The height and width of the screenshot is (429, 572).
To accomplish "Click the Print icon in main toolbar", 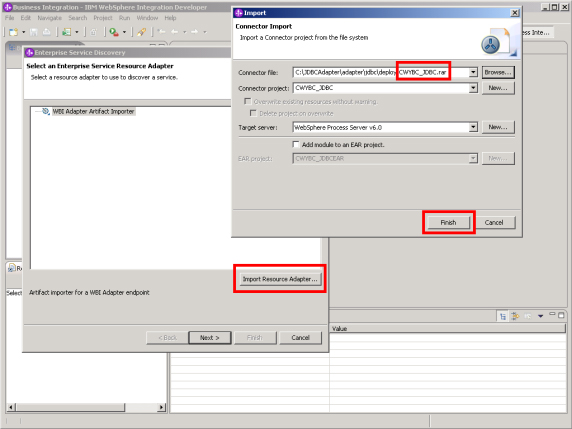I will point(46,32).
